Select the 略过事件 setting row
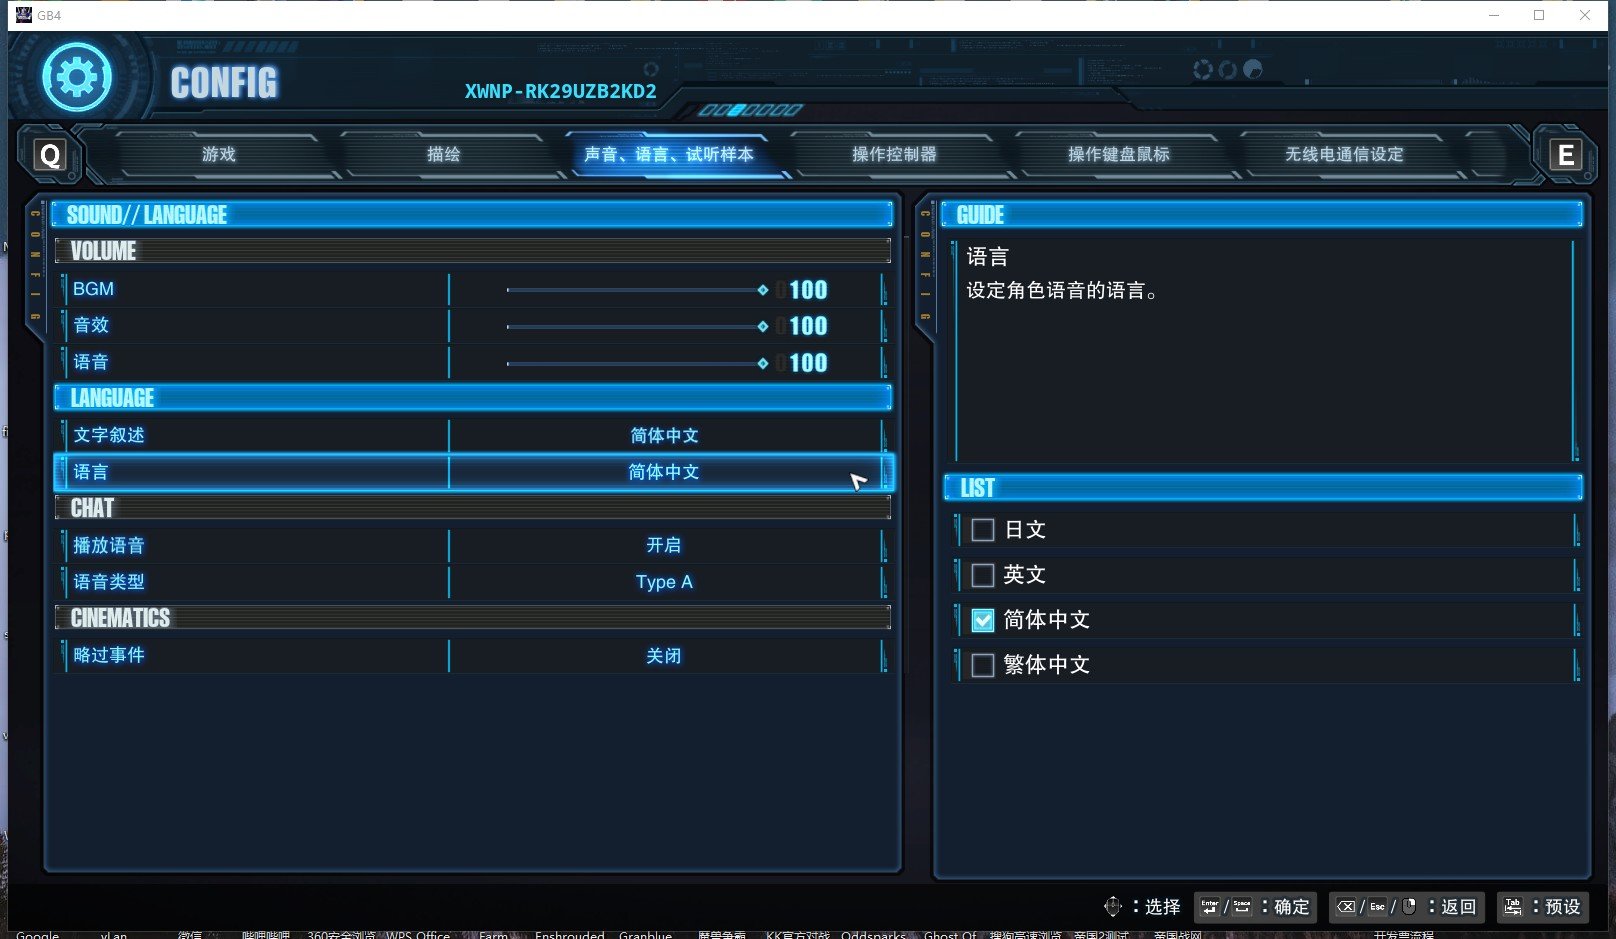The height and width of the screenshot is (939, 1616). click(x=470, y=656)
